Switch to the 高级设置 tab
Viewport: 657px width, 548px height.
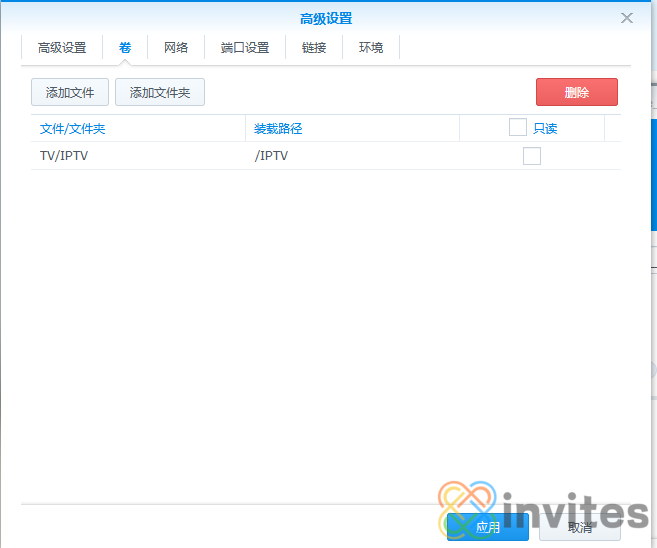click(62, 48)
